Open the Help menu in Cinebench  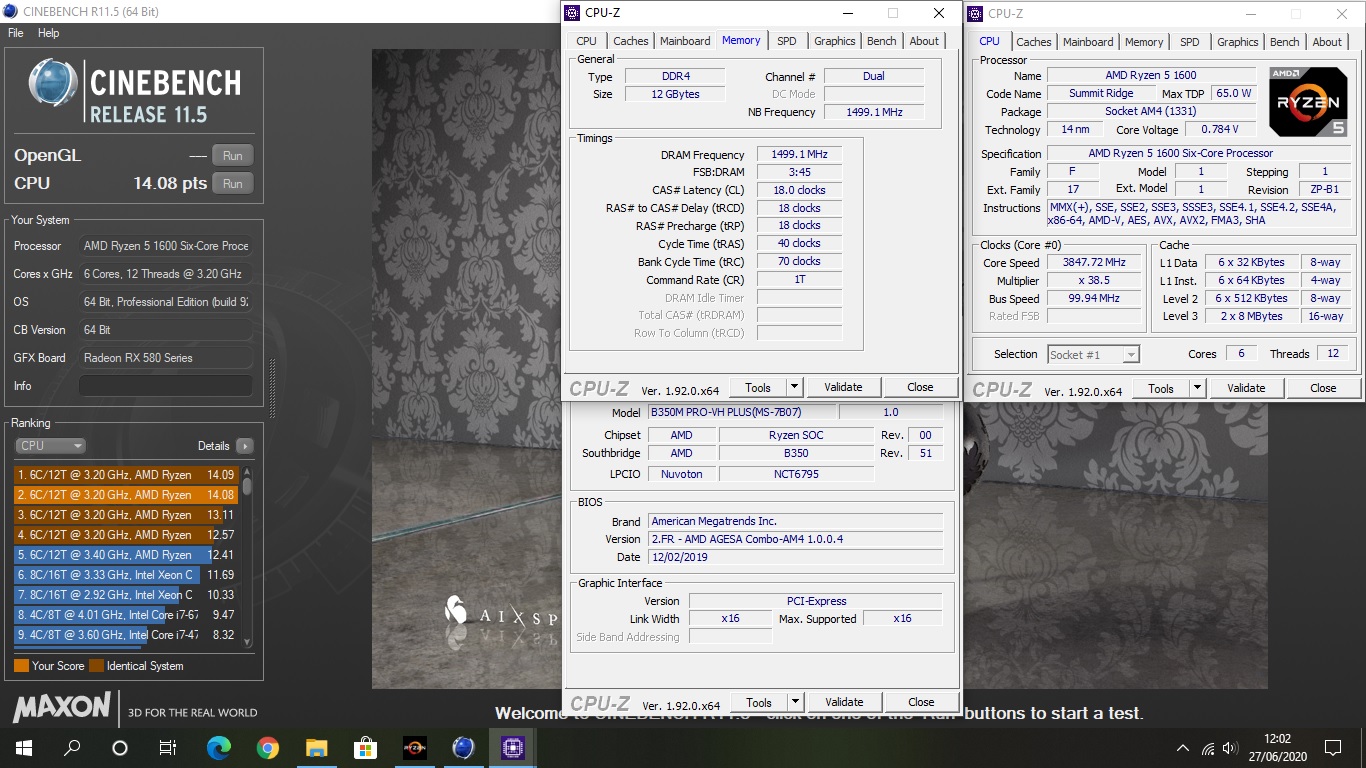tap(48, 33)
